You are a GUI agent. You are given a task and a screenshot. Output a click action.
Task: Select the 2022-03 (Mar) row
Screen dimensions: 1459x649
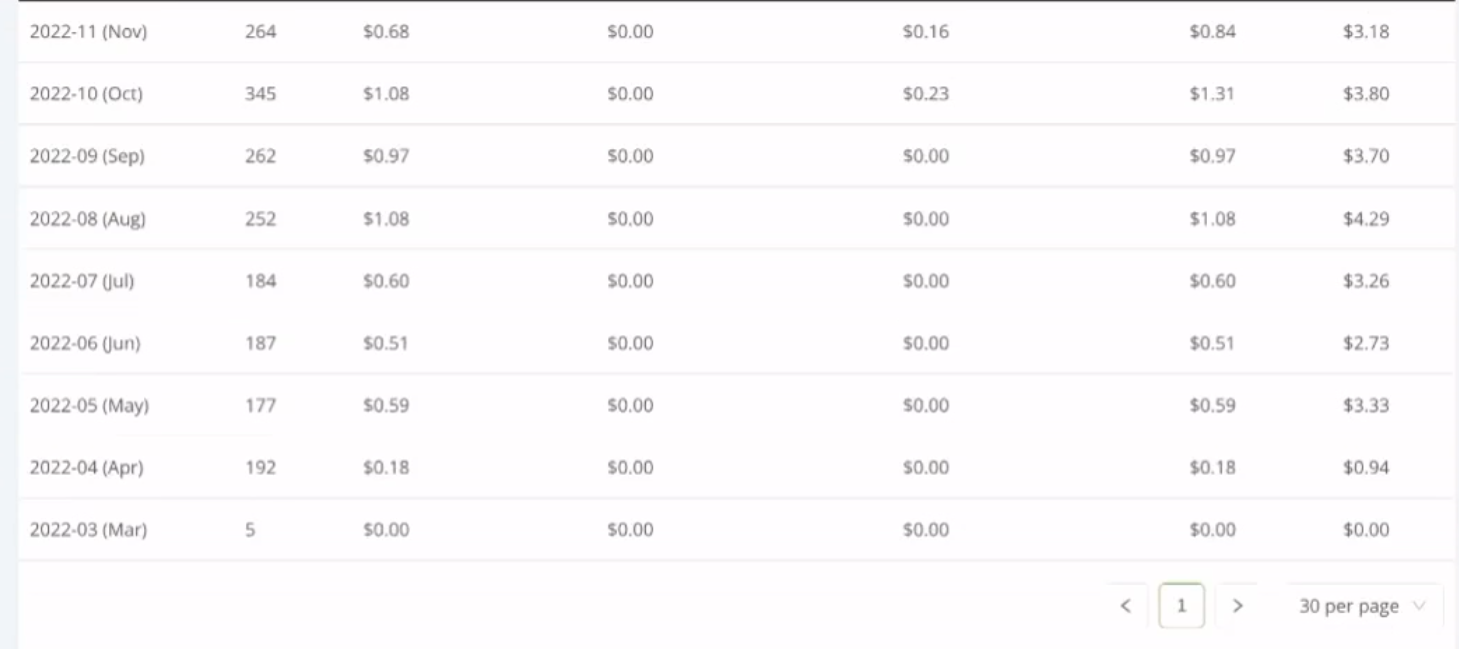click(x=736, y=529)
